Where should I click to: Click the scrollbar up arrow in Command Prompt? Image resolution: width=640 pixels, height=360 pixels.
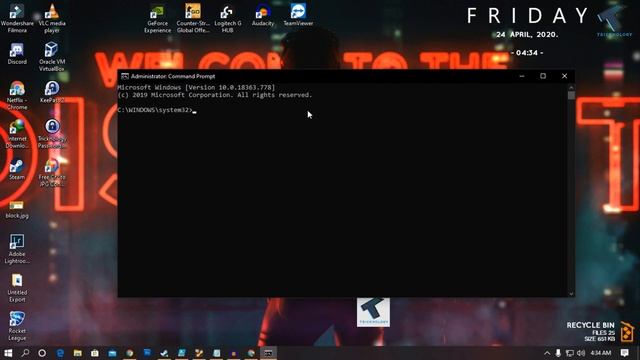[571, 87]
